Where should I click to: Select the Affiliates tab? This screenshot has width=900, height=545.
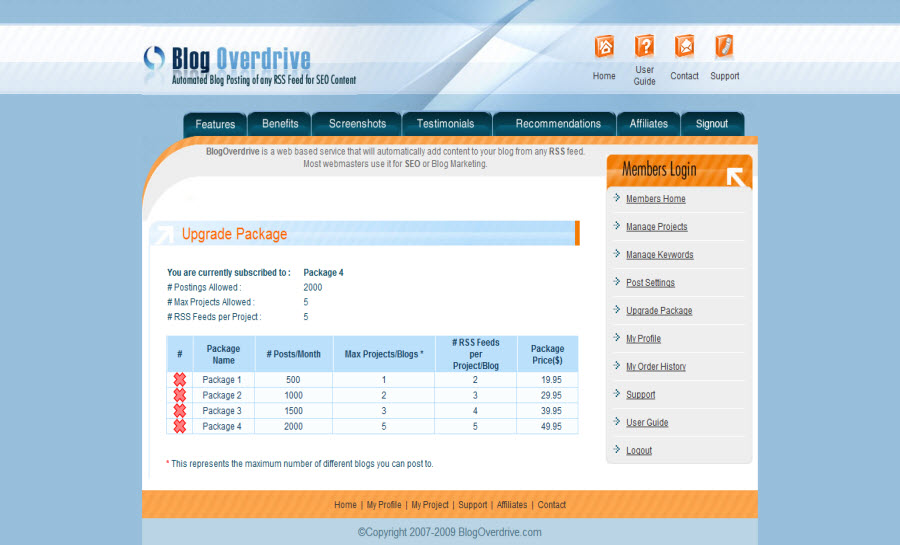649,124
